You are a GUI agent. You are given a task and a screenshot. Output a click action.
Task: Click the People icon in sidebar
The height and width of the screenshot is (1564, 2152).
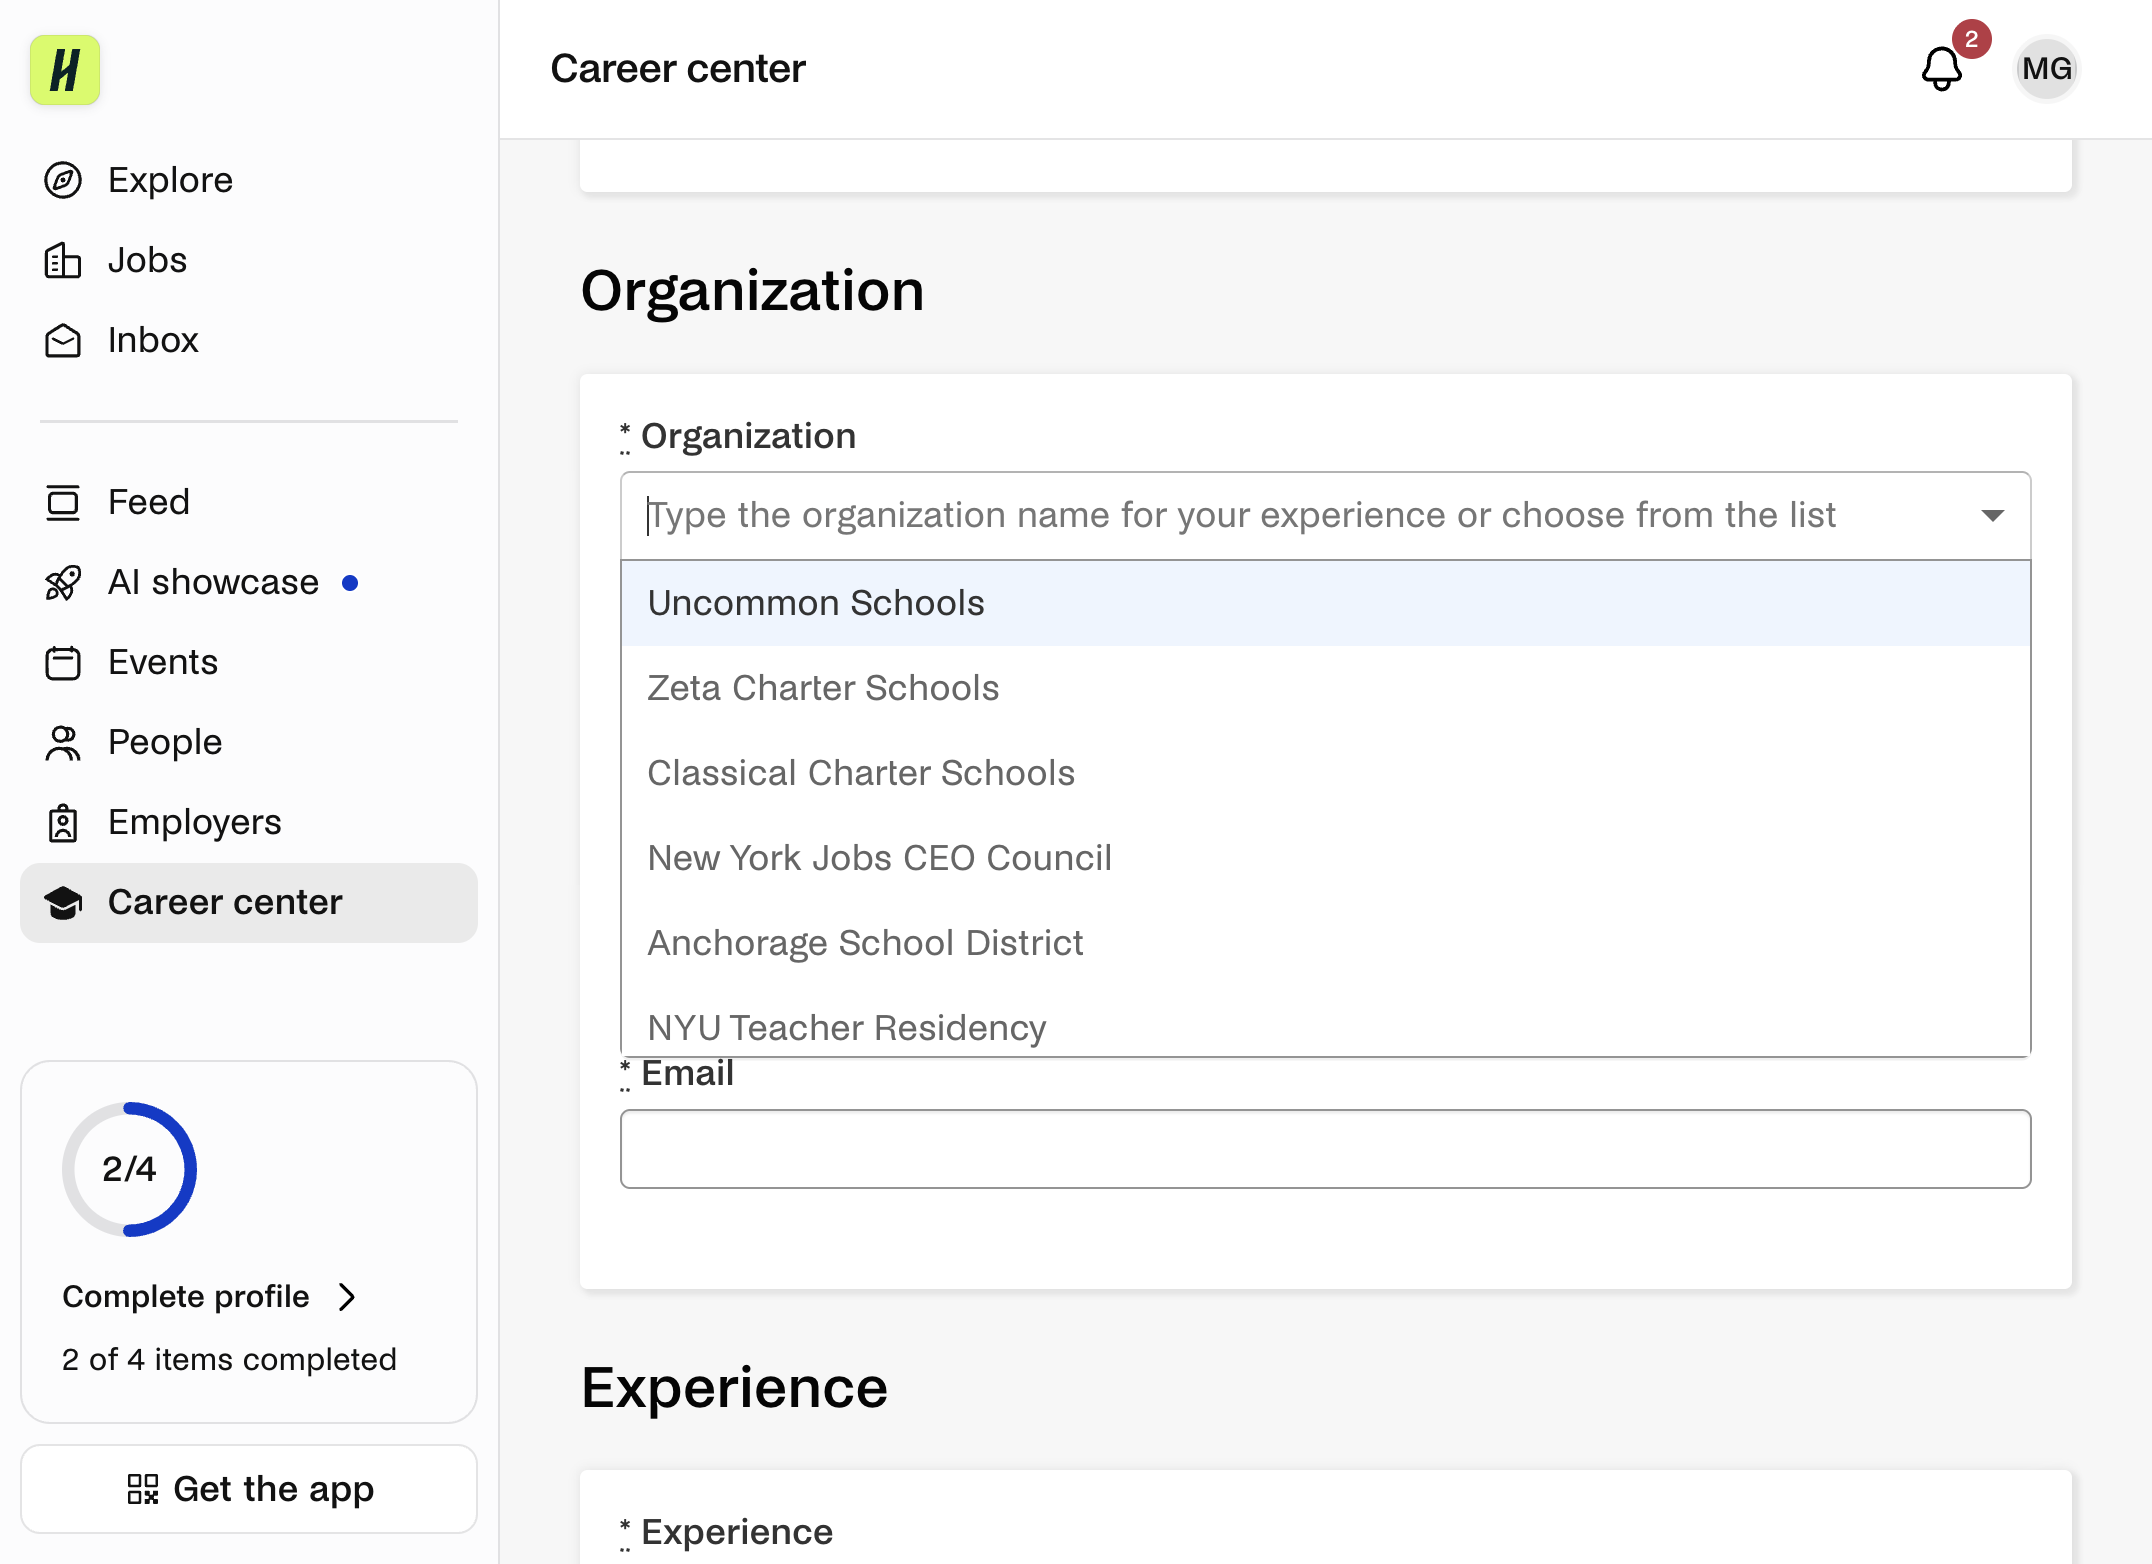tap(63, 742)
